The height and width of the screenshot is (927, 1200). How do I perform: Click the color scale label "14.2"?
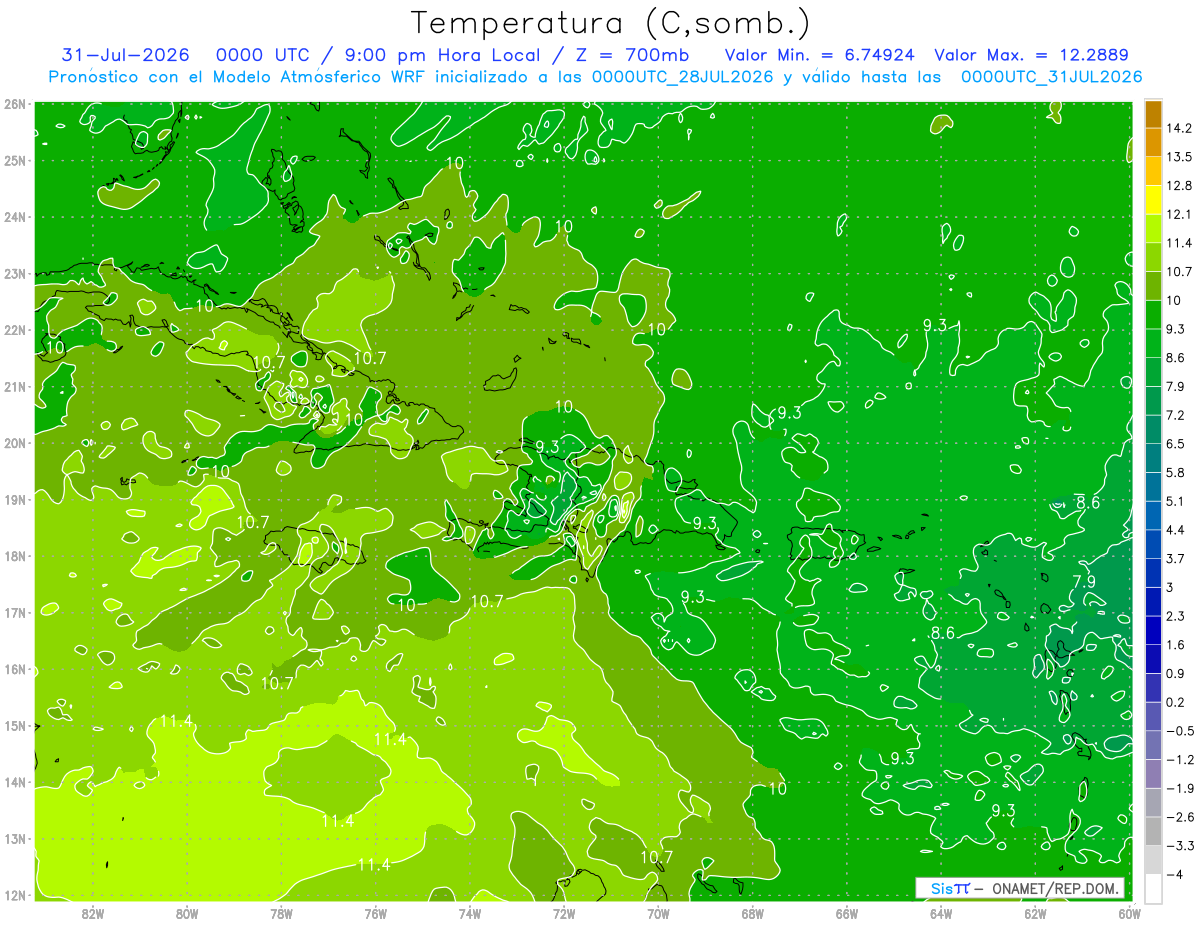tap(1181, 128)
